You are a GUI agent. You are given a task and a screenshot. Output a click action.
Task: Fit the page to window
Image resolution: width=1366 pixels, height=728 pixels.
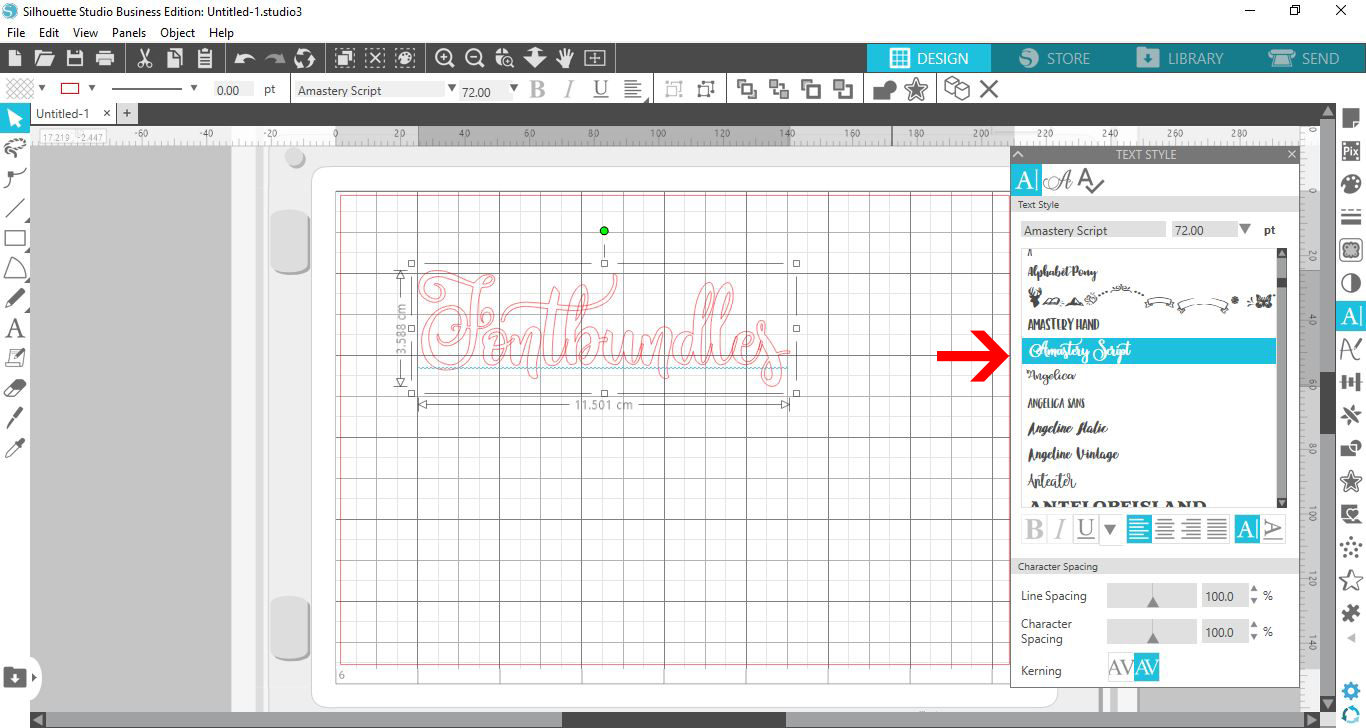595,58
